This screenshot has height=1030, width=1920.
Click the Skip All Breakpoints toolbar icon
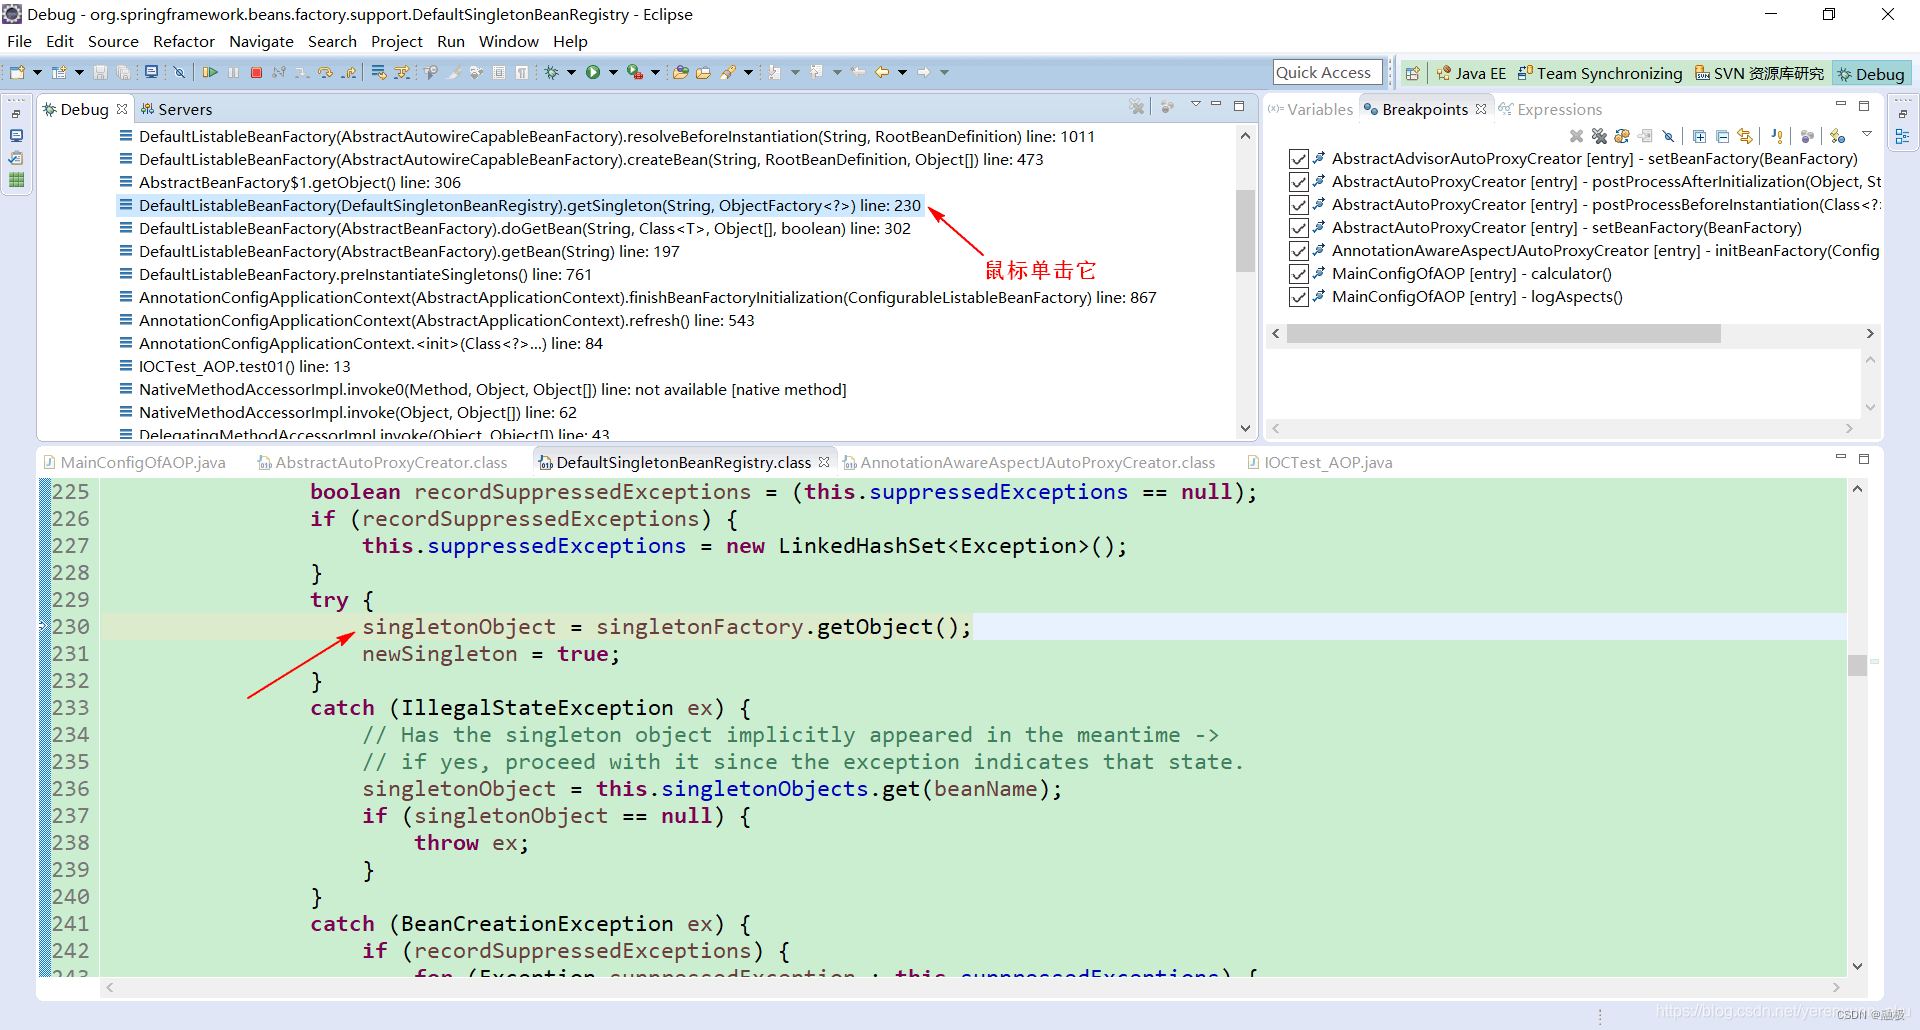[178, 72]
